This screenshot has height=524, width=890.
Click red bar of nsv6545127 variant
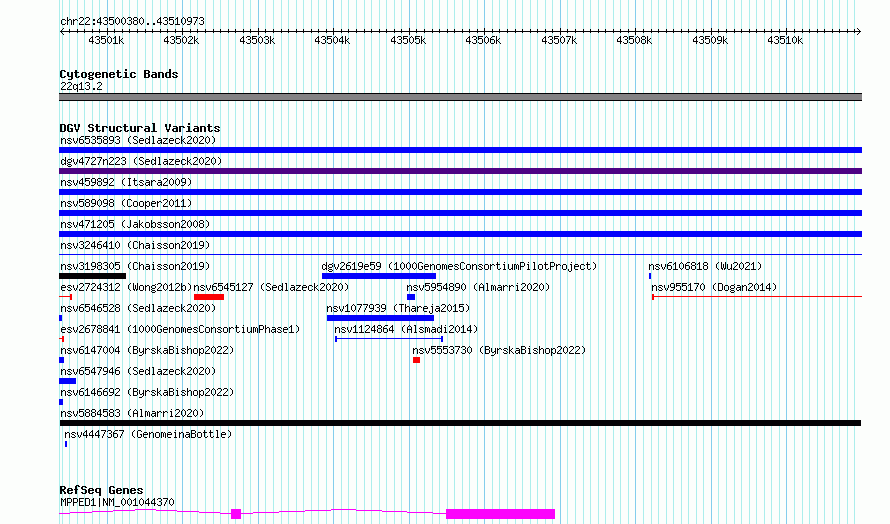point(209,297)
